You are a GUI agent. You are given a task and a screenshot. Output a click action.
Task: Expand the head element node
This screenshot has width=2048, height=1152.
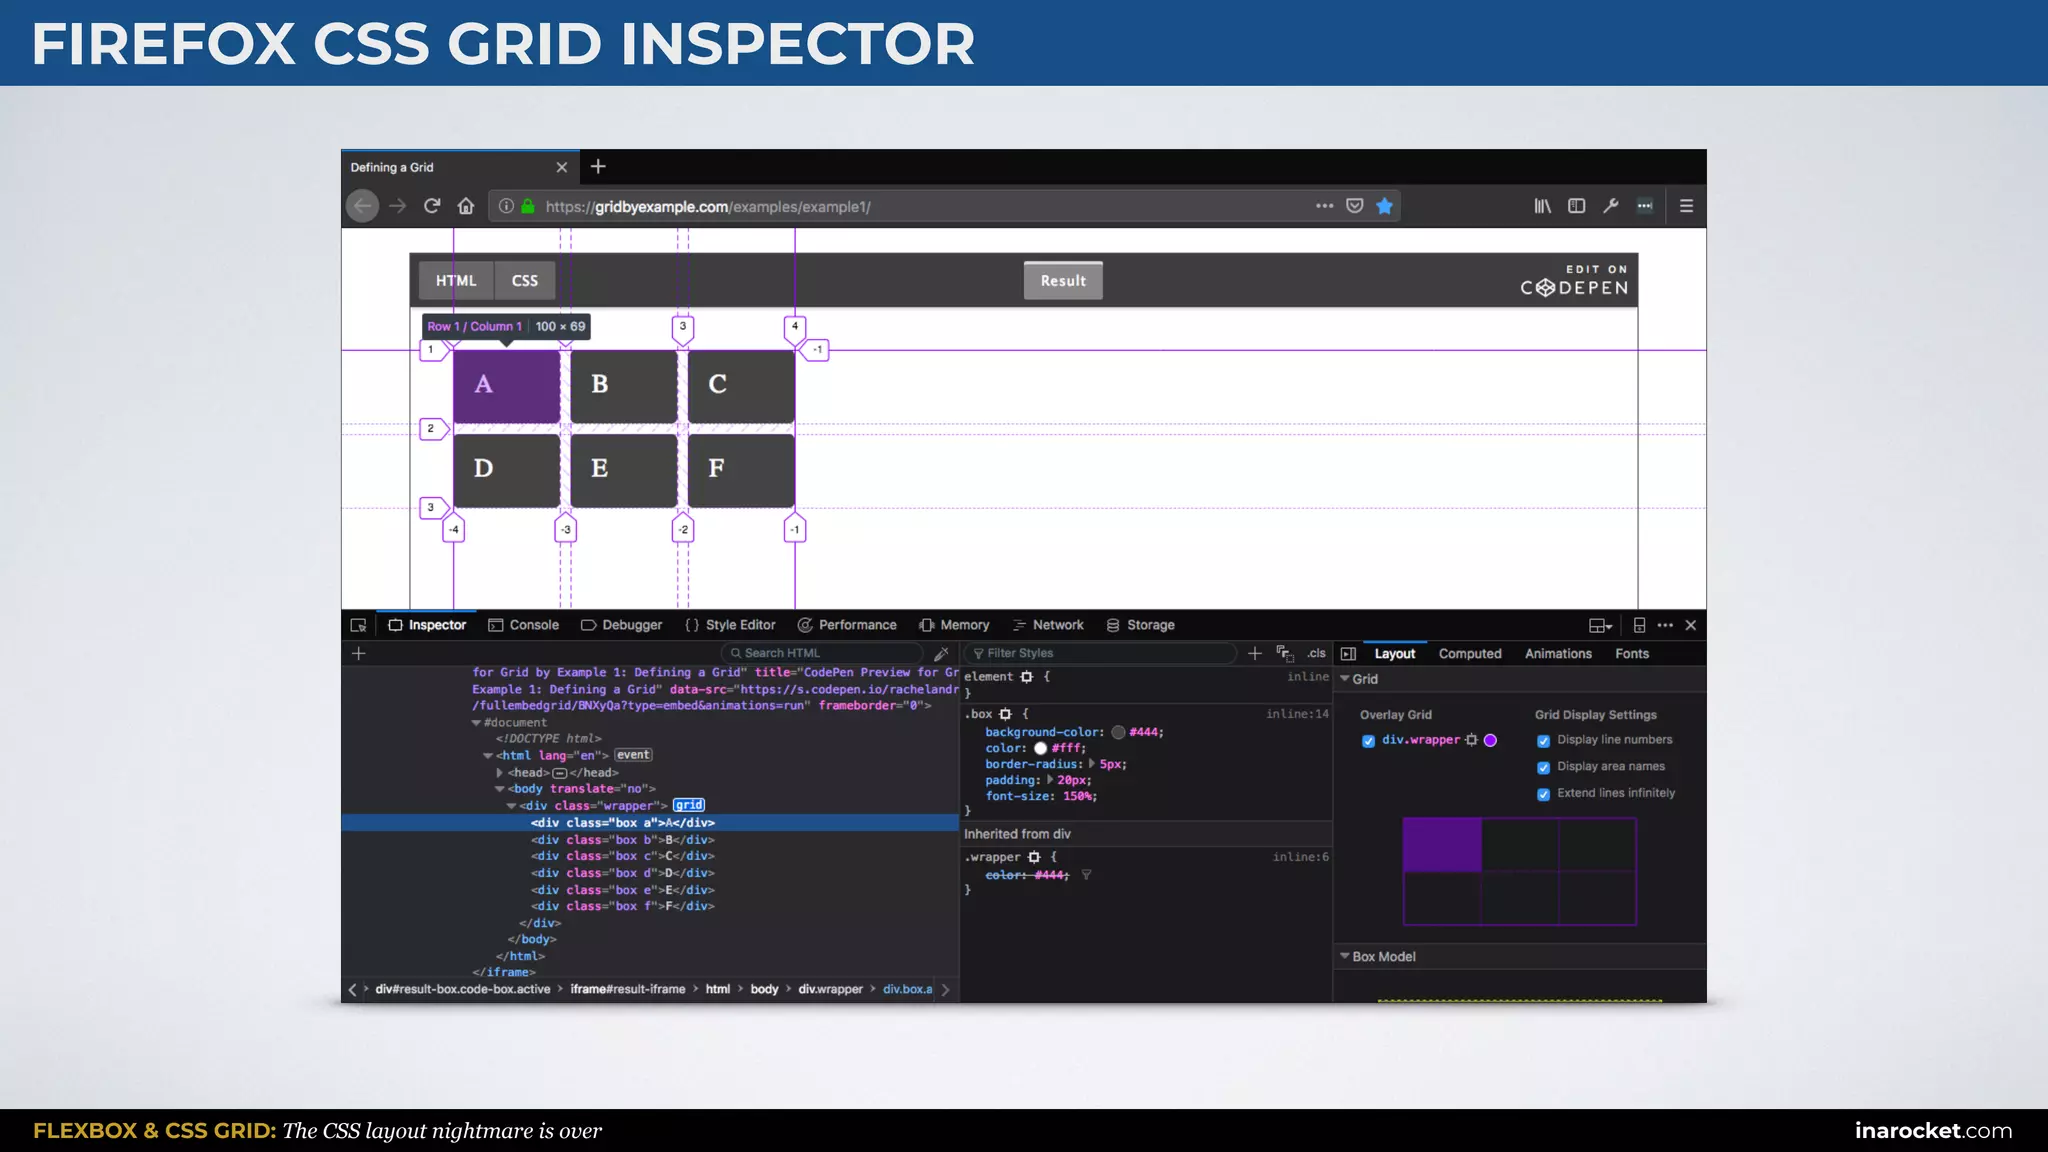pos(499,773)
